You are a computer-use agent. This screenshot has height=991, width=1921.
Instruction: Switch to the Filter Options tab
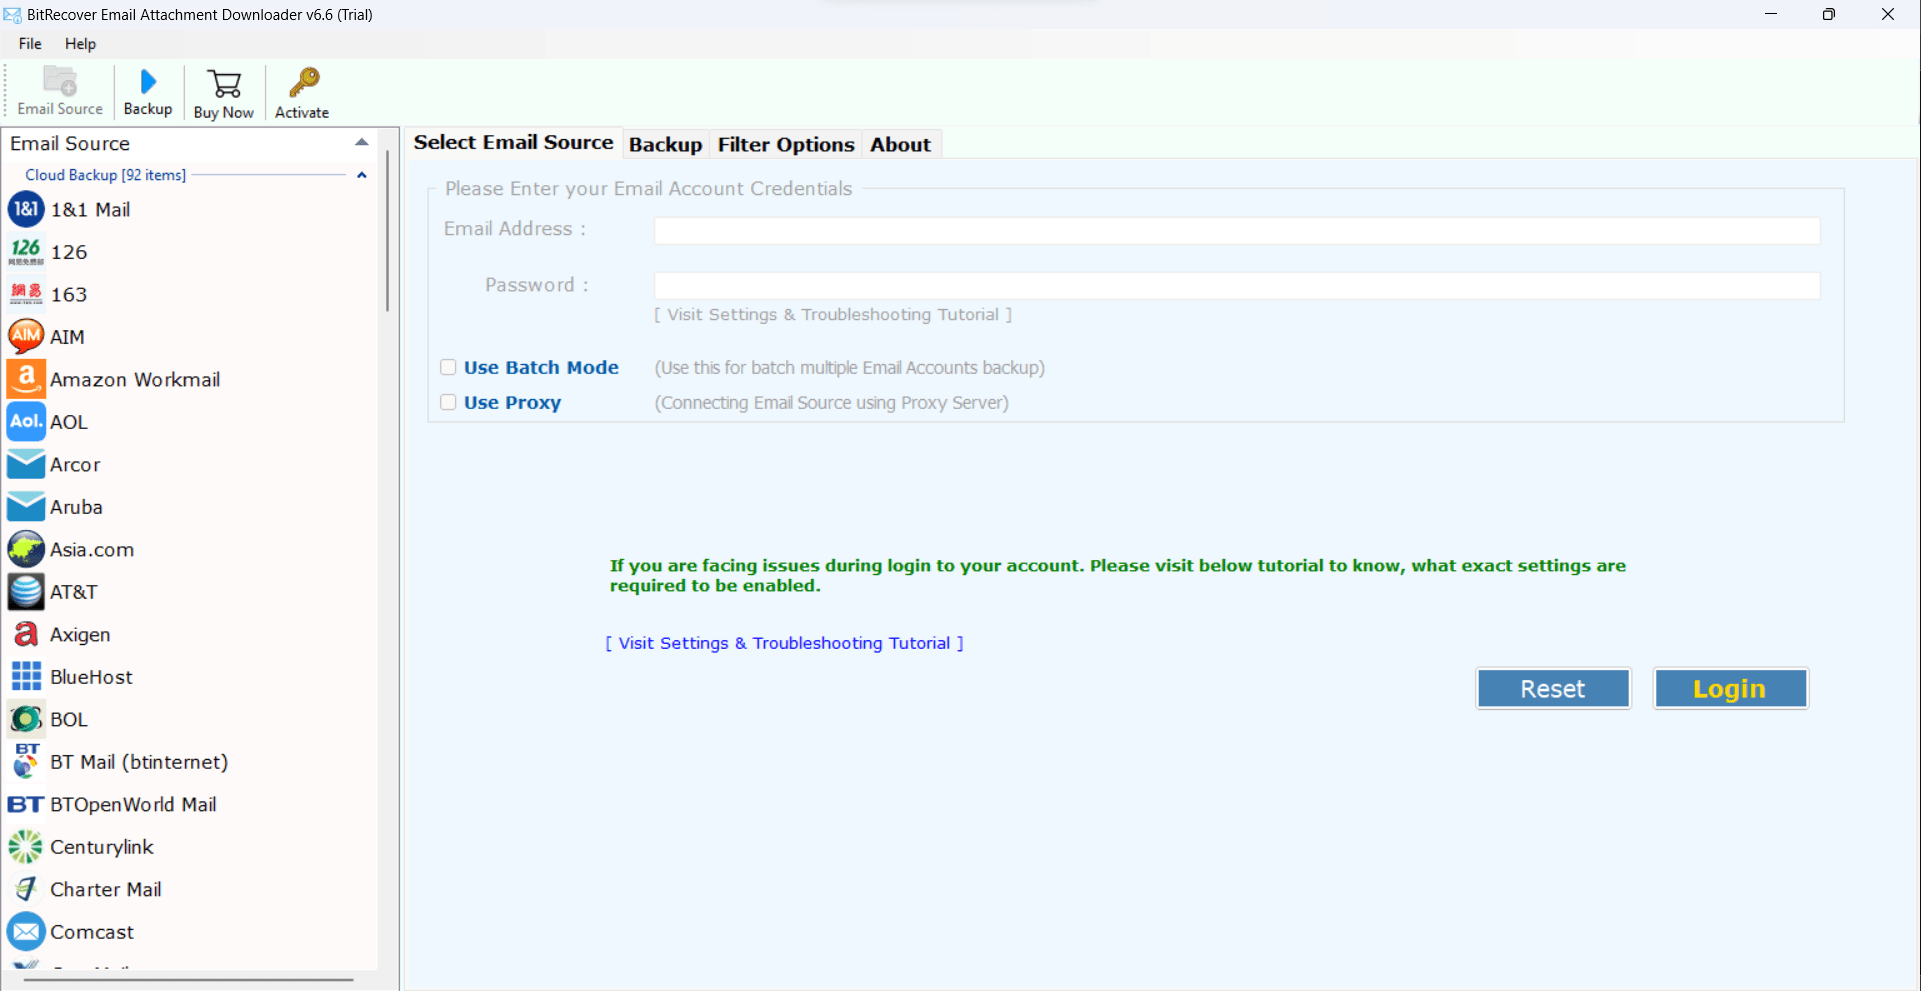pyautogui.click(x=786, y=144)
